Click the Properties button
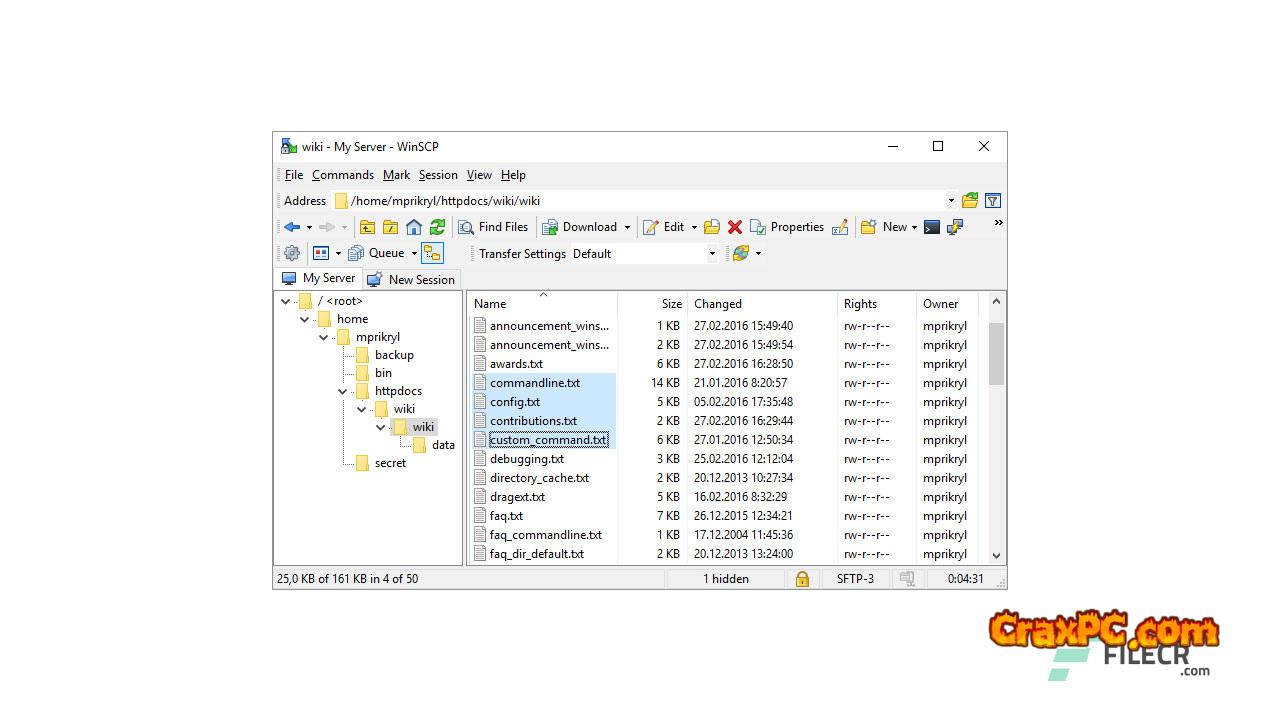The height and width of the screenshot is (720, 1280). coord(787,227)
